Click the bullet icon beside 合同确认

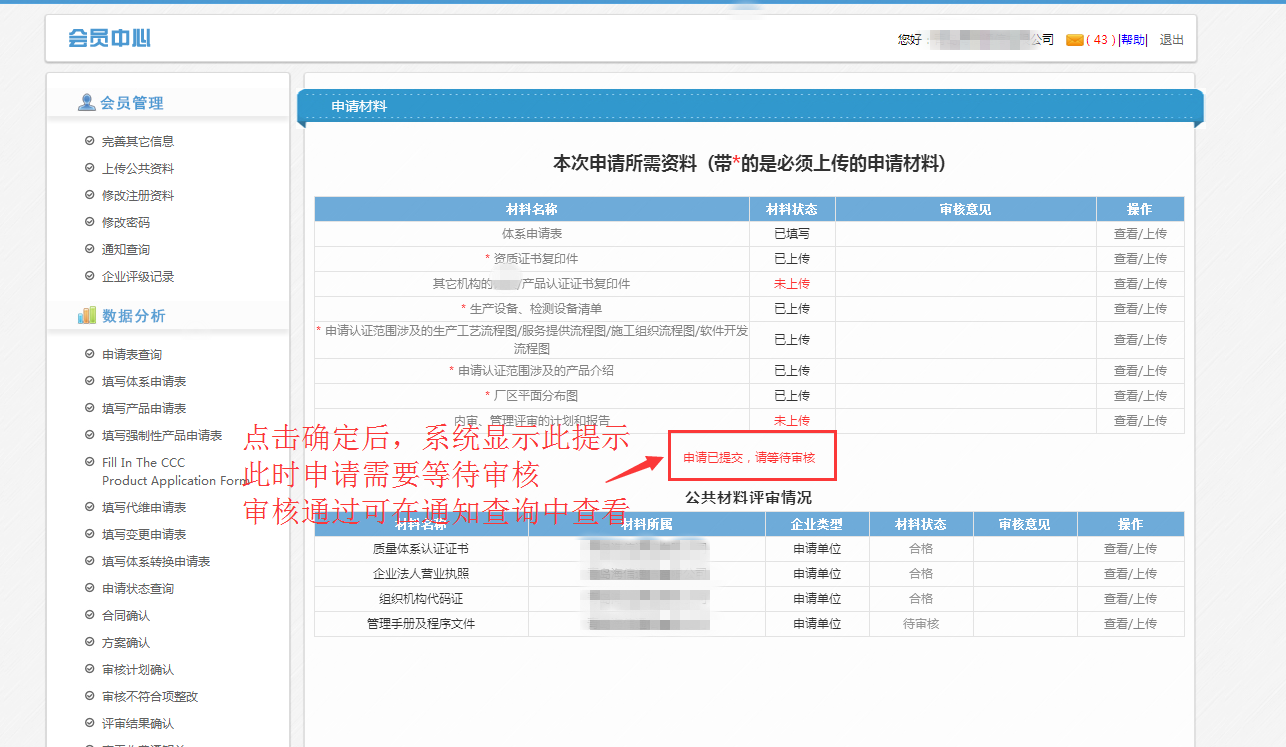(90, 615)
